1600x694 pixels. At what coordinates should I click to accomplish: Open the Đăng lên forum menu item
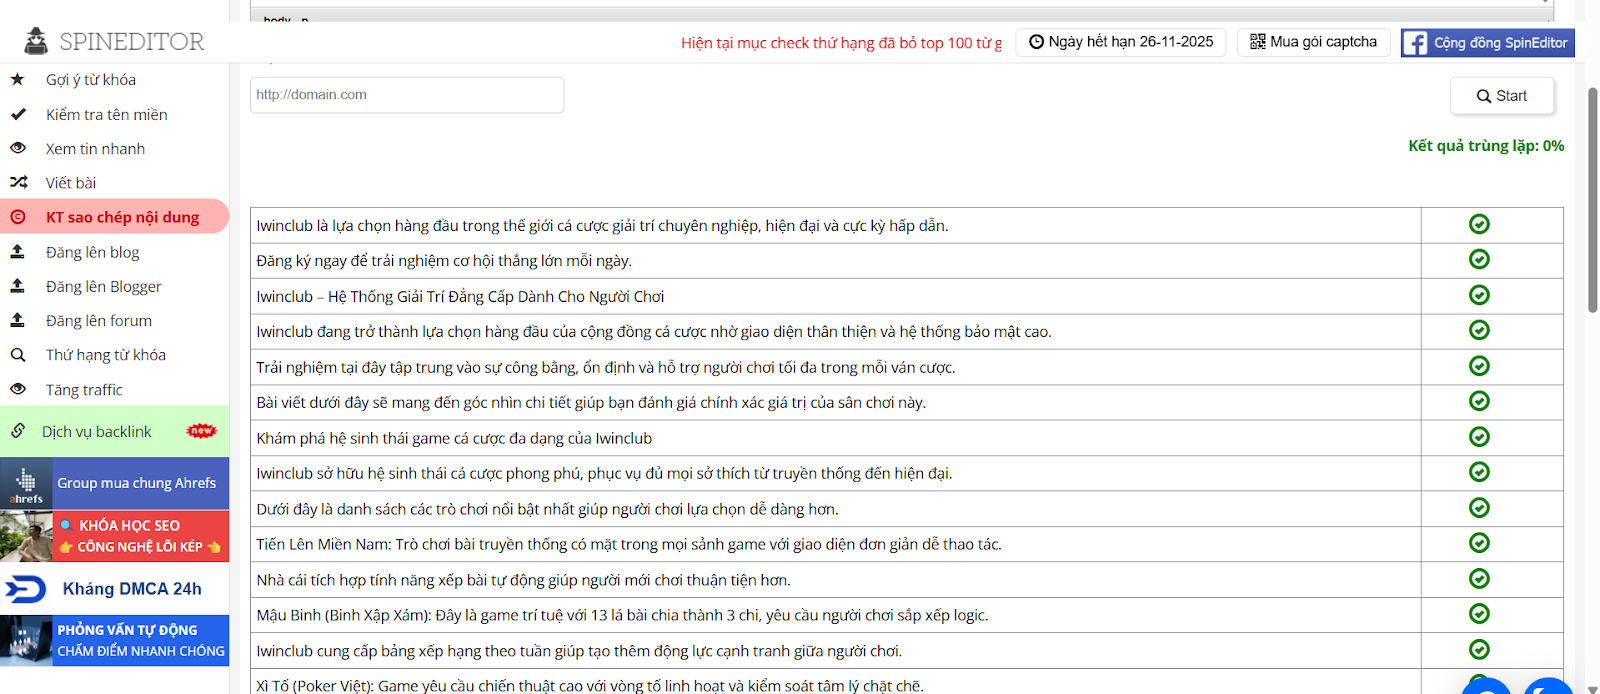99,321
